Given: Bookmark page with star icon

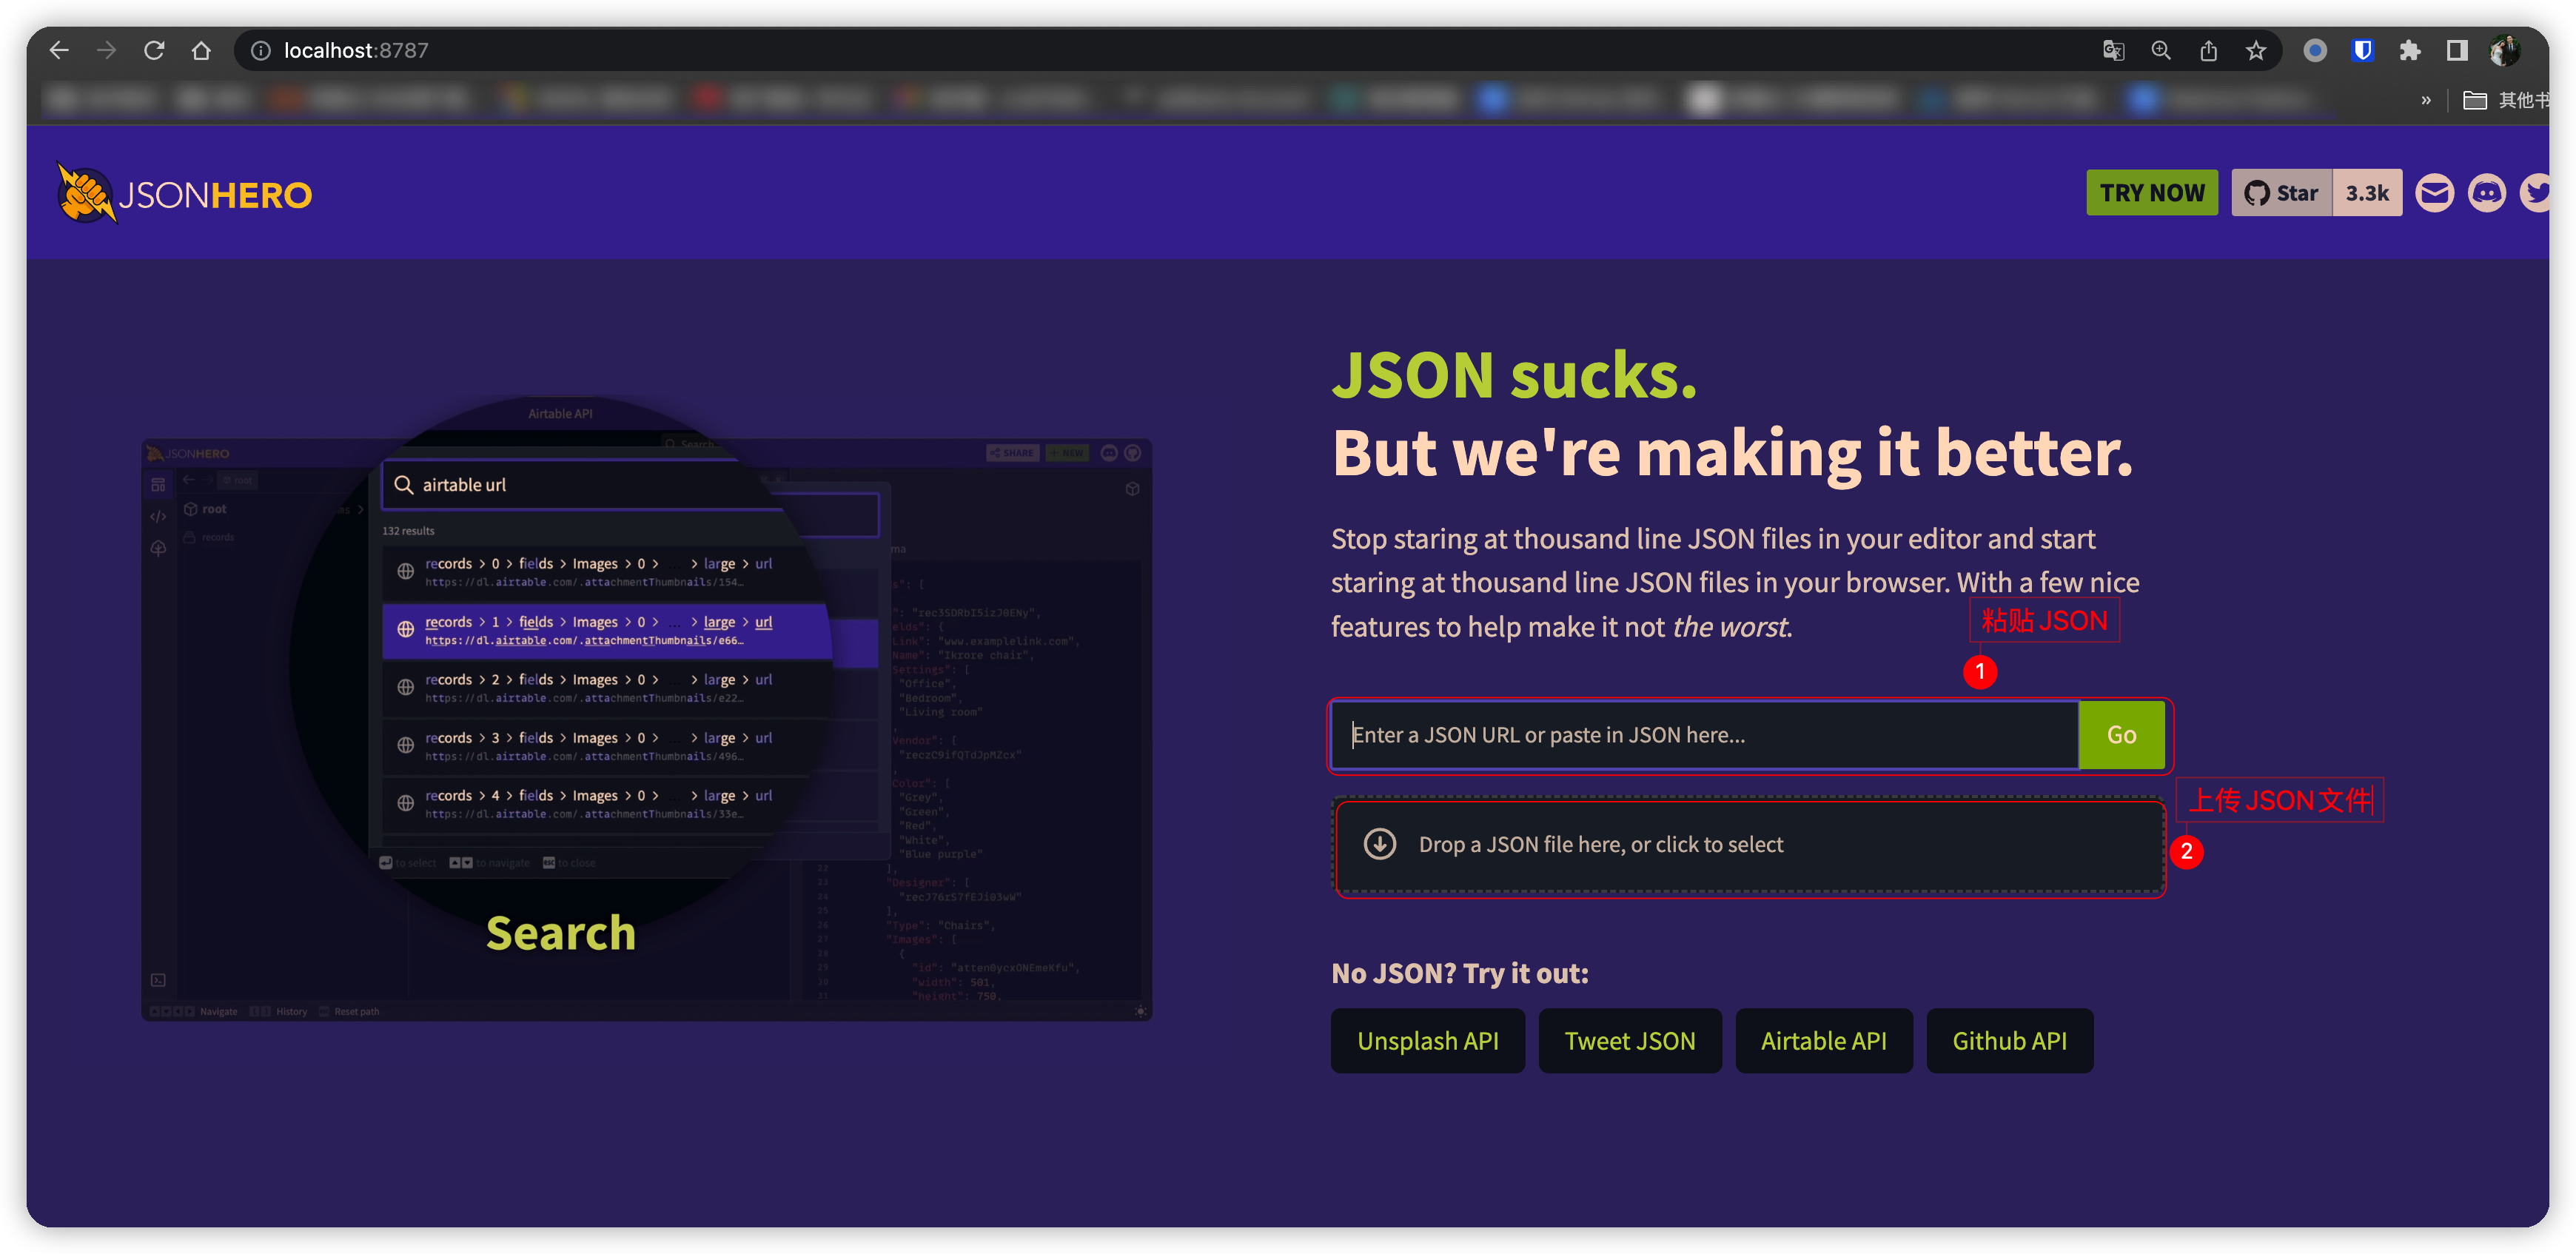Looking at the screenshot, I should pyautogui.click(x=2256, y=50).
